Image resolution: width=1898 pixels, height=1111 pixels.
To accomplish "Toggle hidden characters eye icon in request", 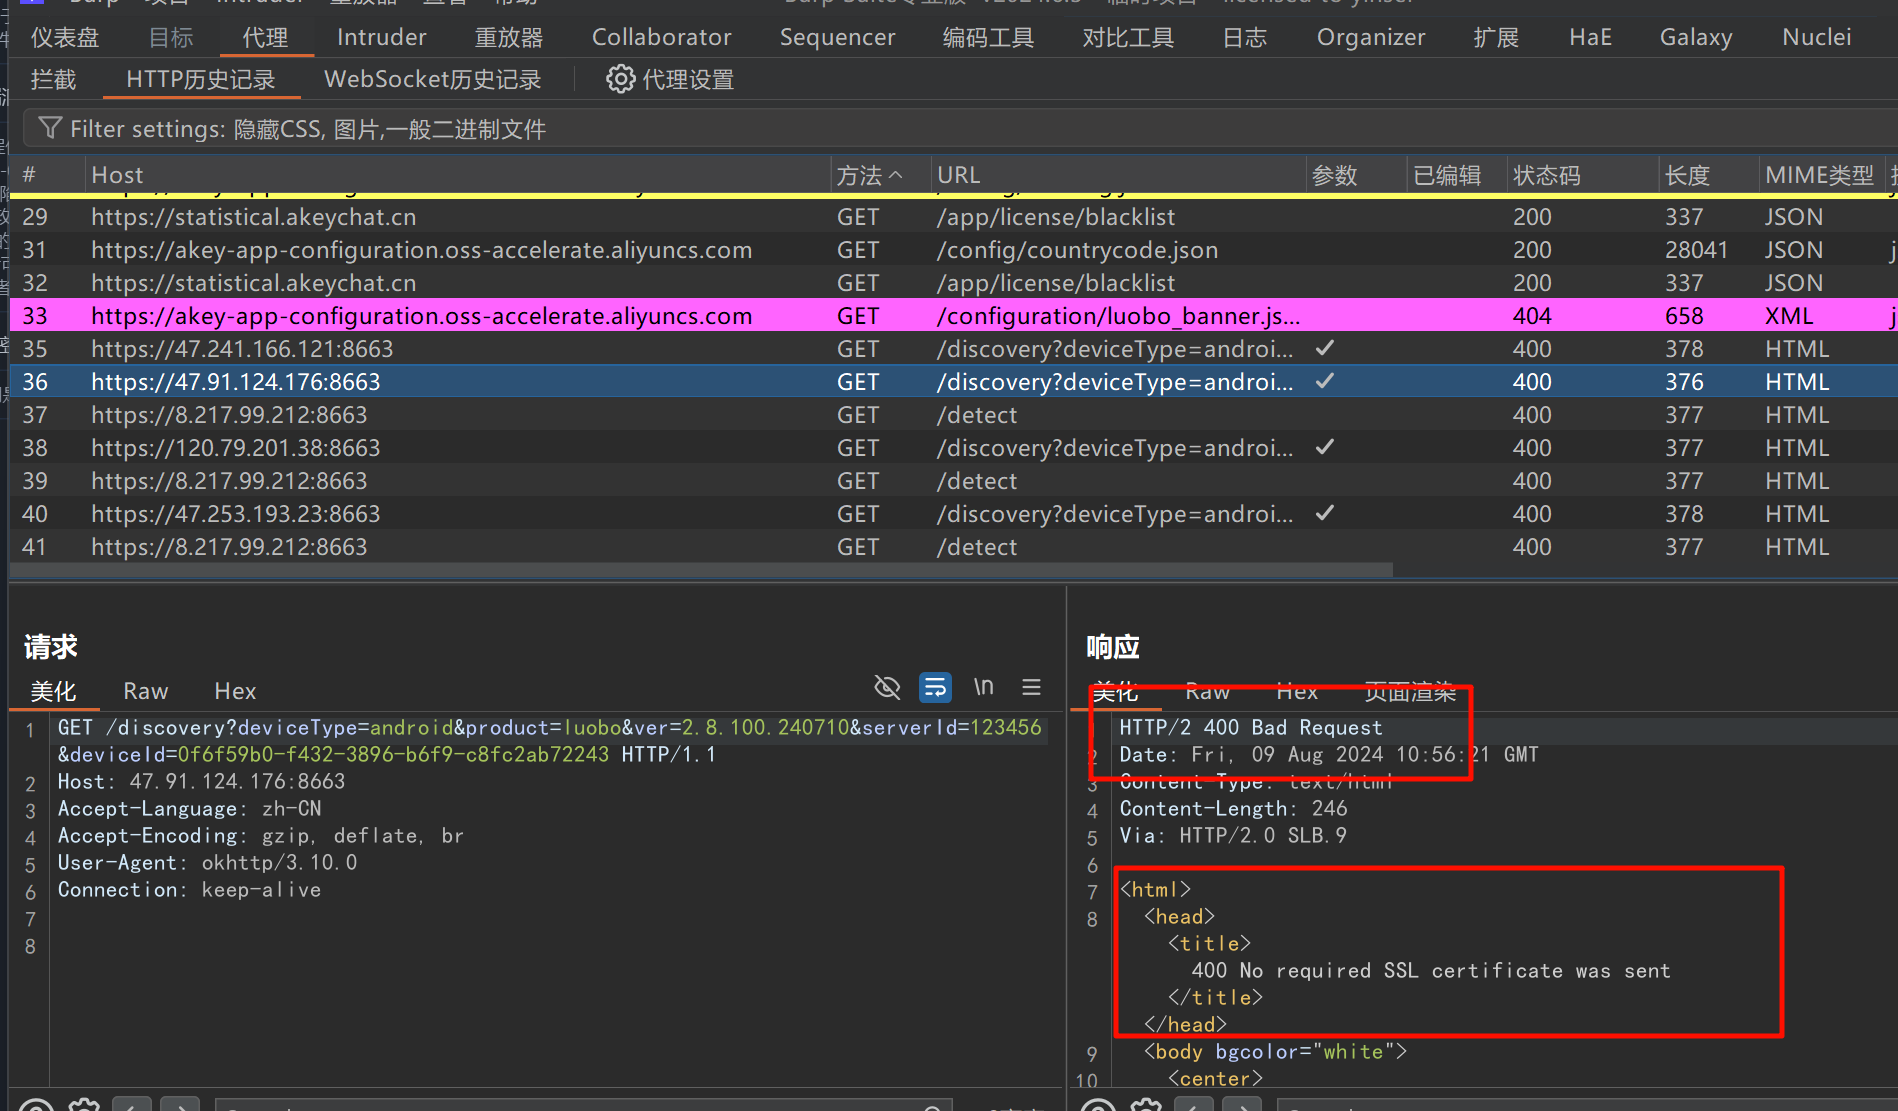I will [887, 687].
